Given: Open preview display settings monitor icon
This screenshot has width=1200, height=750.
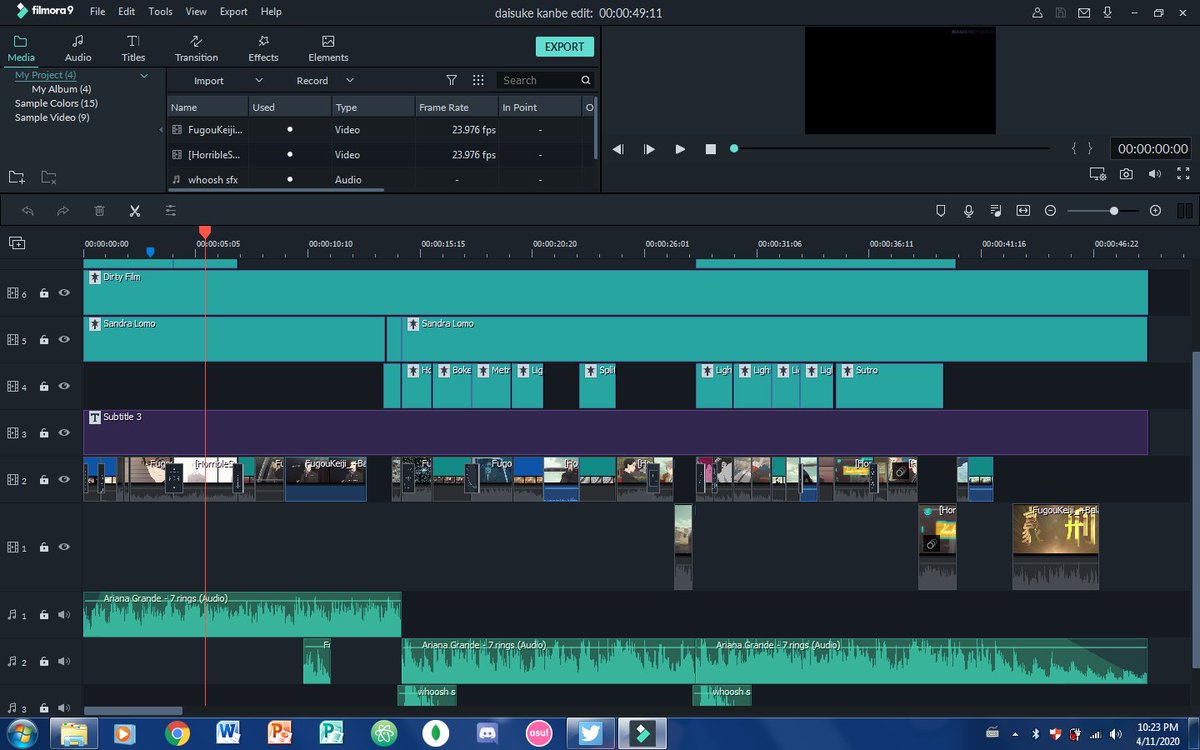Looking at the screenshot, I should [x=1098, y=174].
